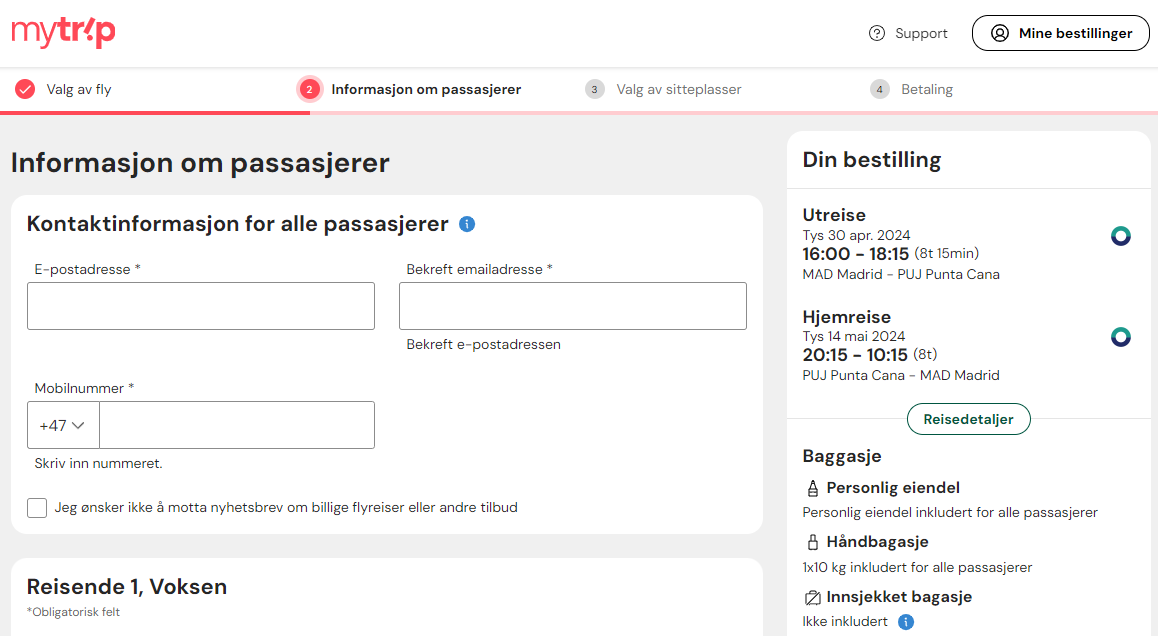
Task: Click the red checkmark icon for Valg av fly
Action: coord(25,89)
